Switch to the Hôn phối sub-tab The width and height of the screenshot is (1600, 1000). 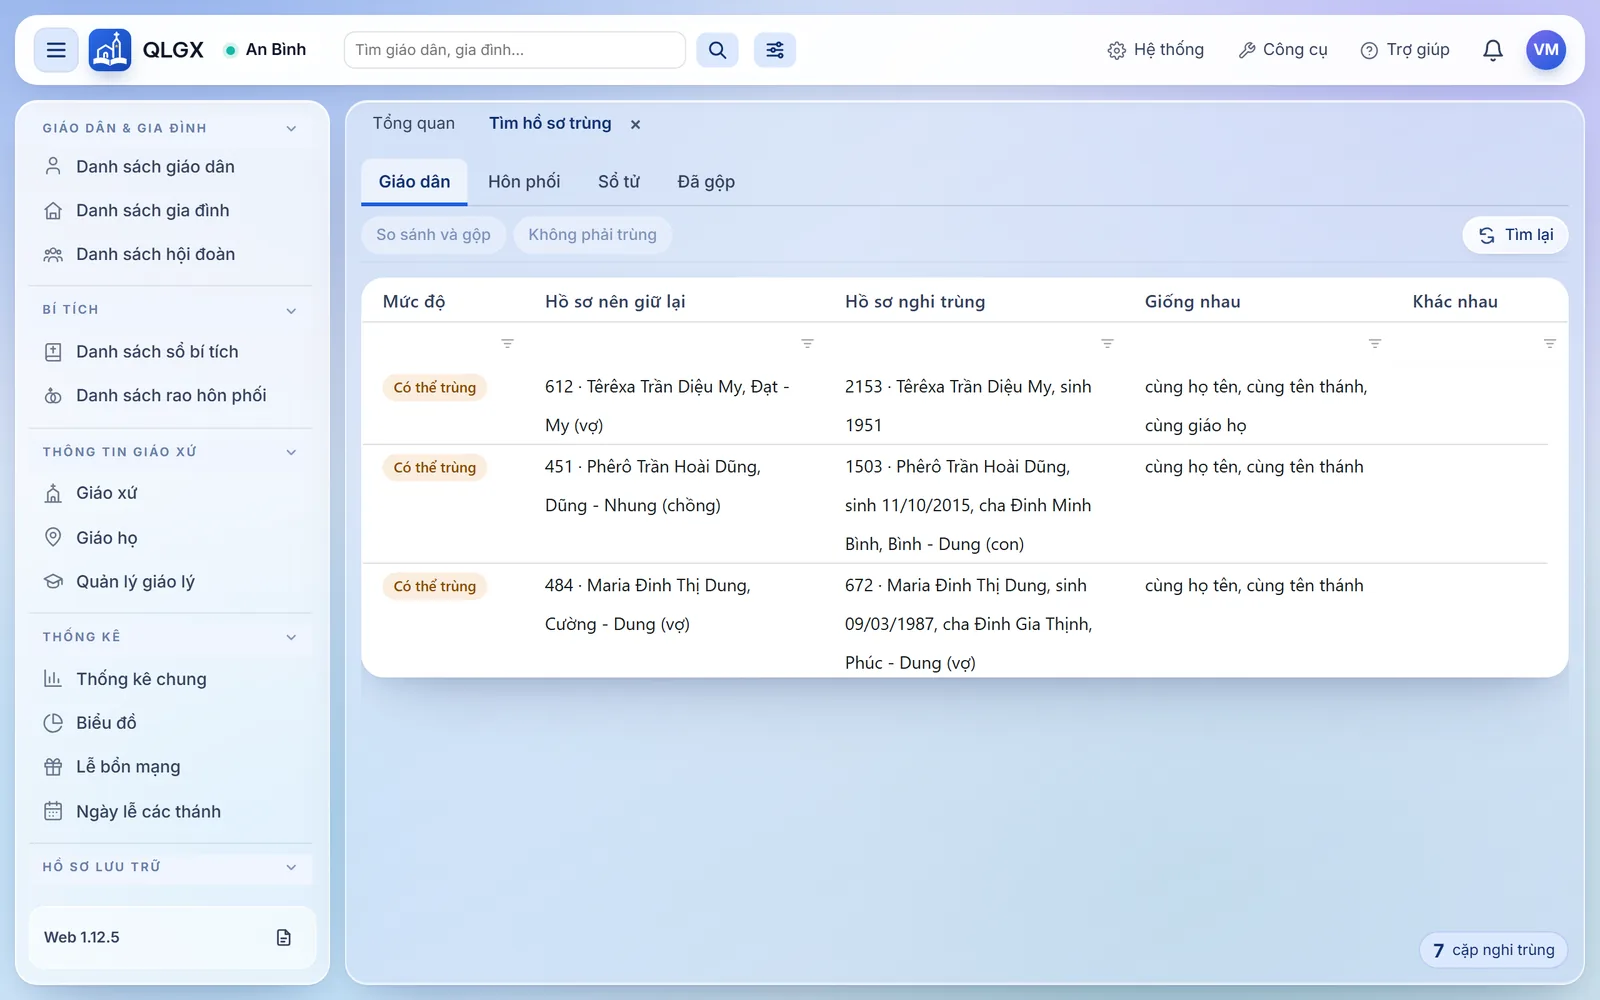pyautogui.click(x=524, y=182)
